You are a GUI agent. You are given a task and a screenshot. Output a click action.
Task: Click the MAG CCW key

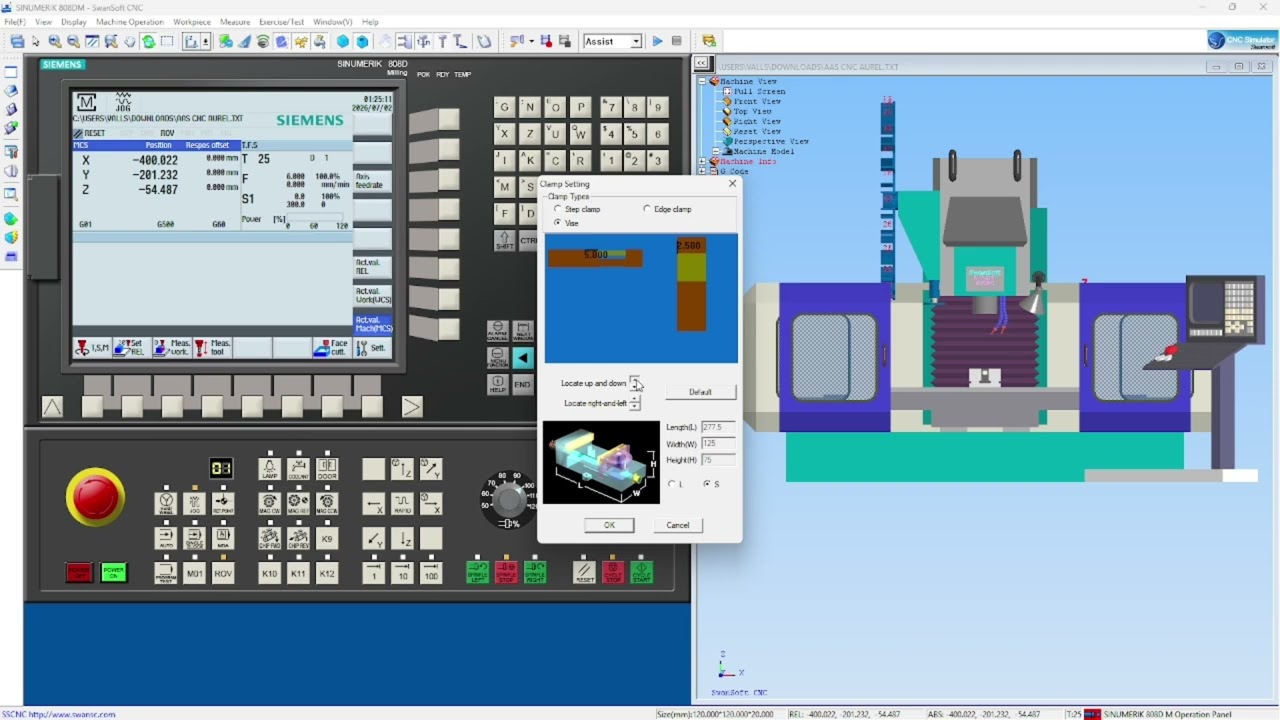pos(327,503)
